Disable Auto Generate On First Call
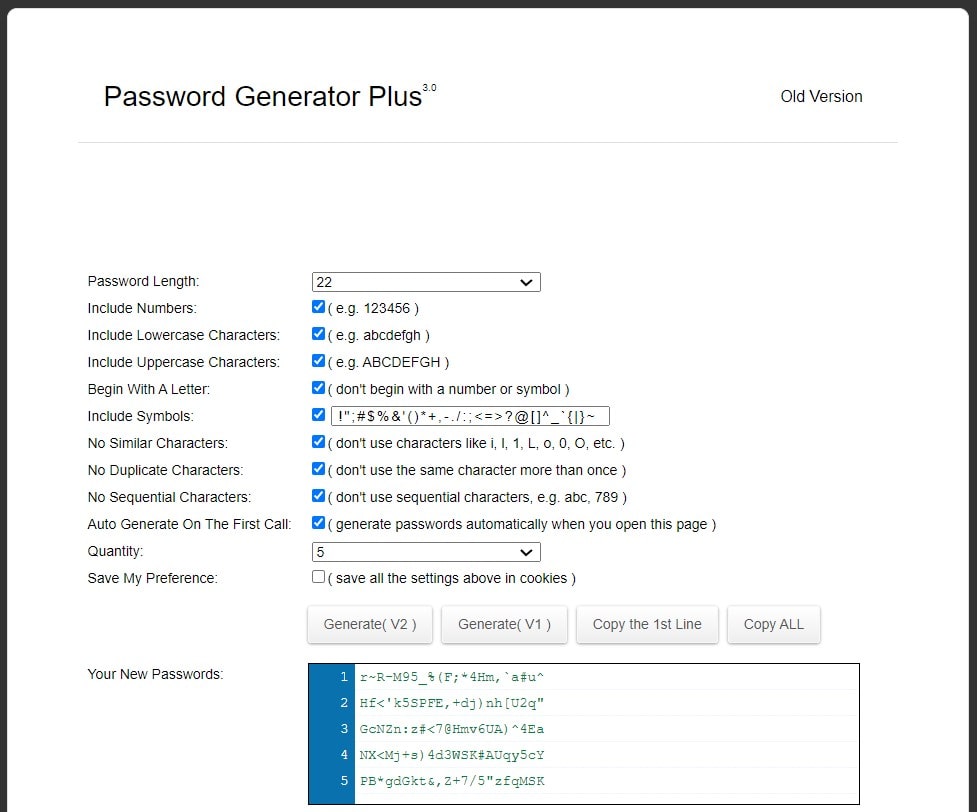The width and height of the screenshot is (977, 812). coord(318,523)
